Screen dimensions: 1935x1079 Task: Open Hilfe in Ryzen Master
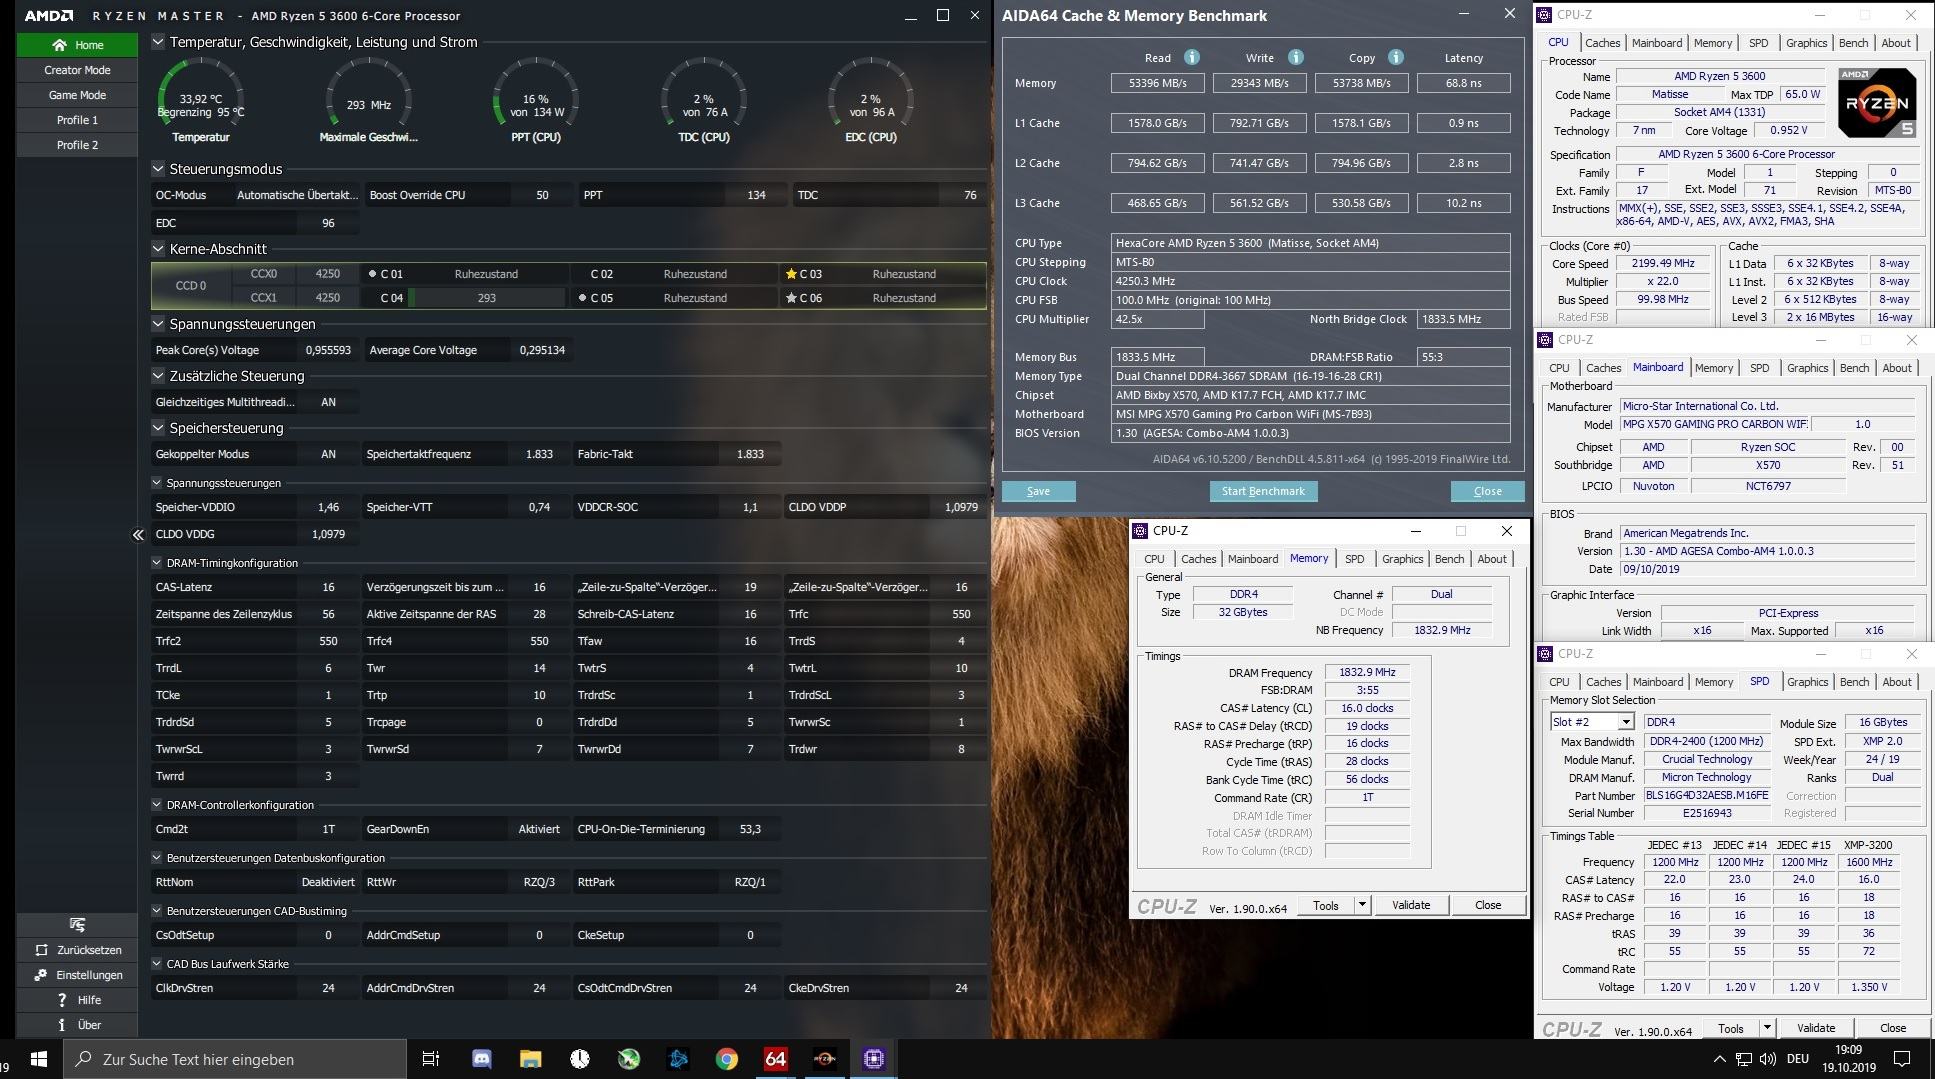pyautogui.click(x=77, y=1000)
